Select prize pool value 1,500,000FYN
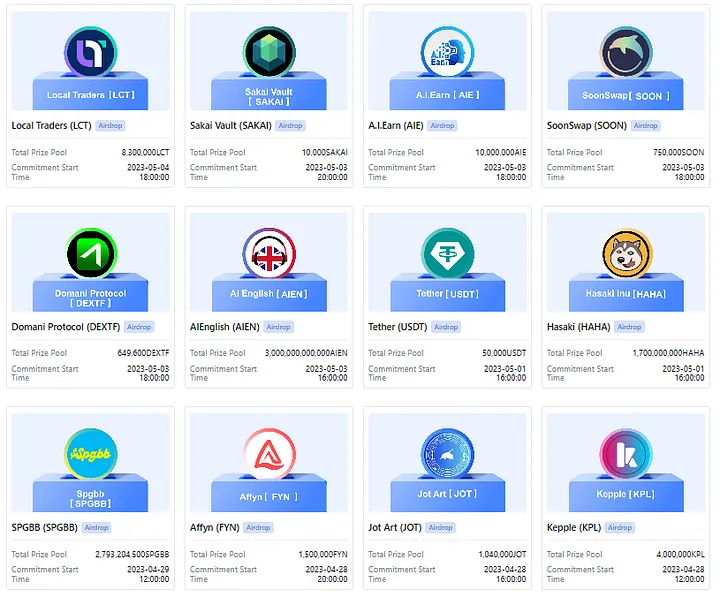The image size is (720, 596). pyautogui.click(x=323, y=554)
